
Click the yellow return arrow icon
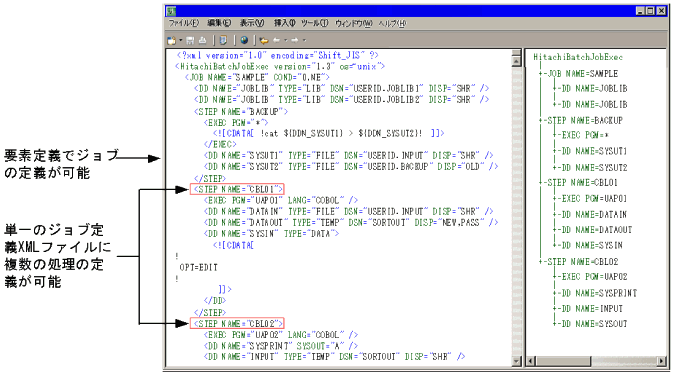click(264, 40)
